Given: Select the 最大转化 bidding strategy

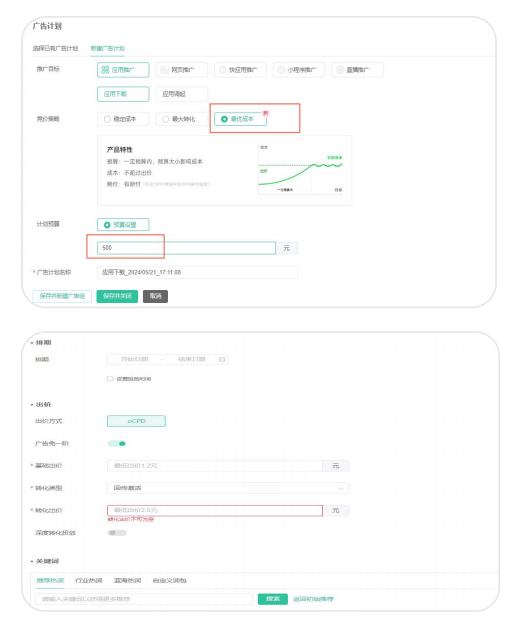Looking at the screenshot, I should 182,119.
